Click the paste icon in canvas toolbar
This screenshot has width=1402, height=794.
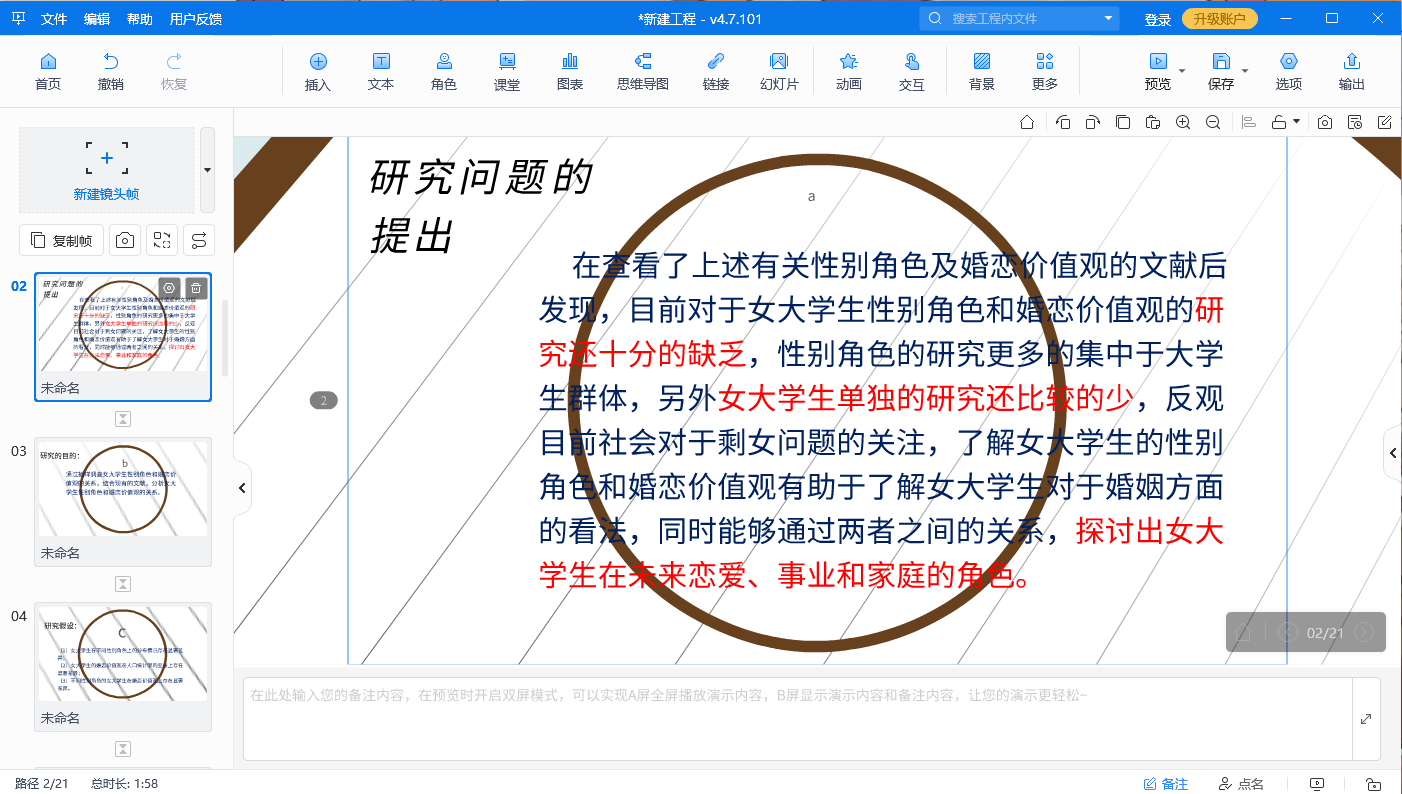pos(1153,122)
